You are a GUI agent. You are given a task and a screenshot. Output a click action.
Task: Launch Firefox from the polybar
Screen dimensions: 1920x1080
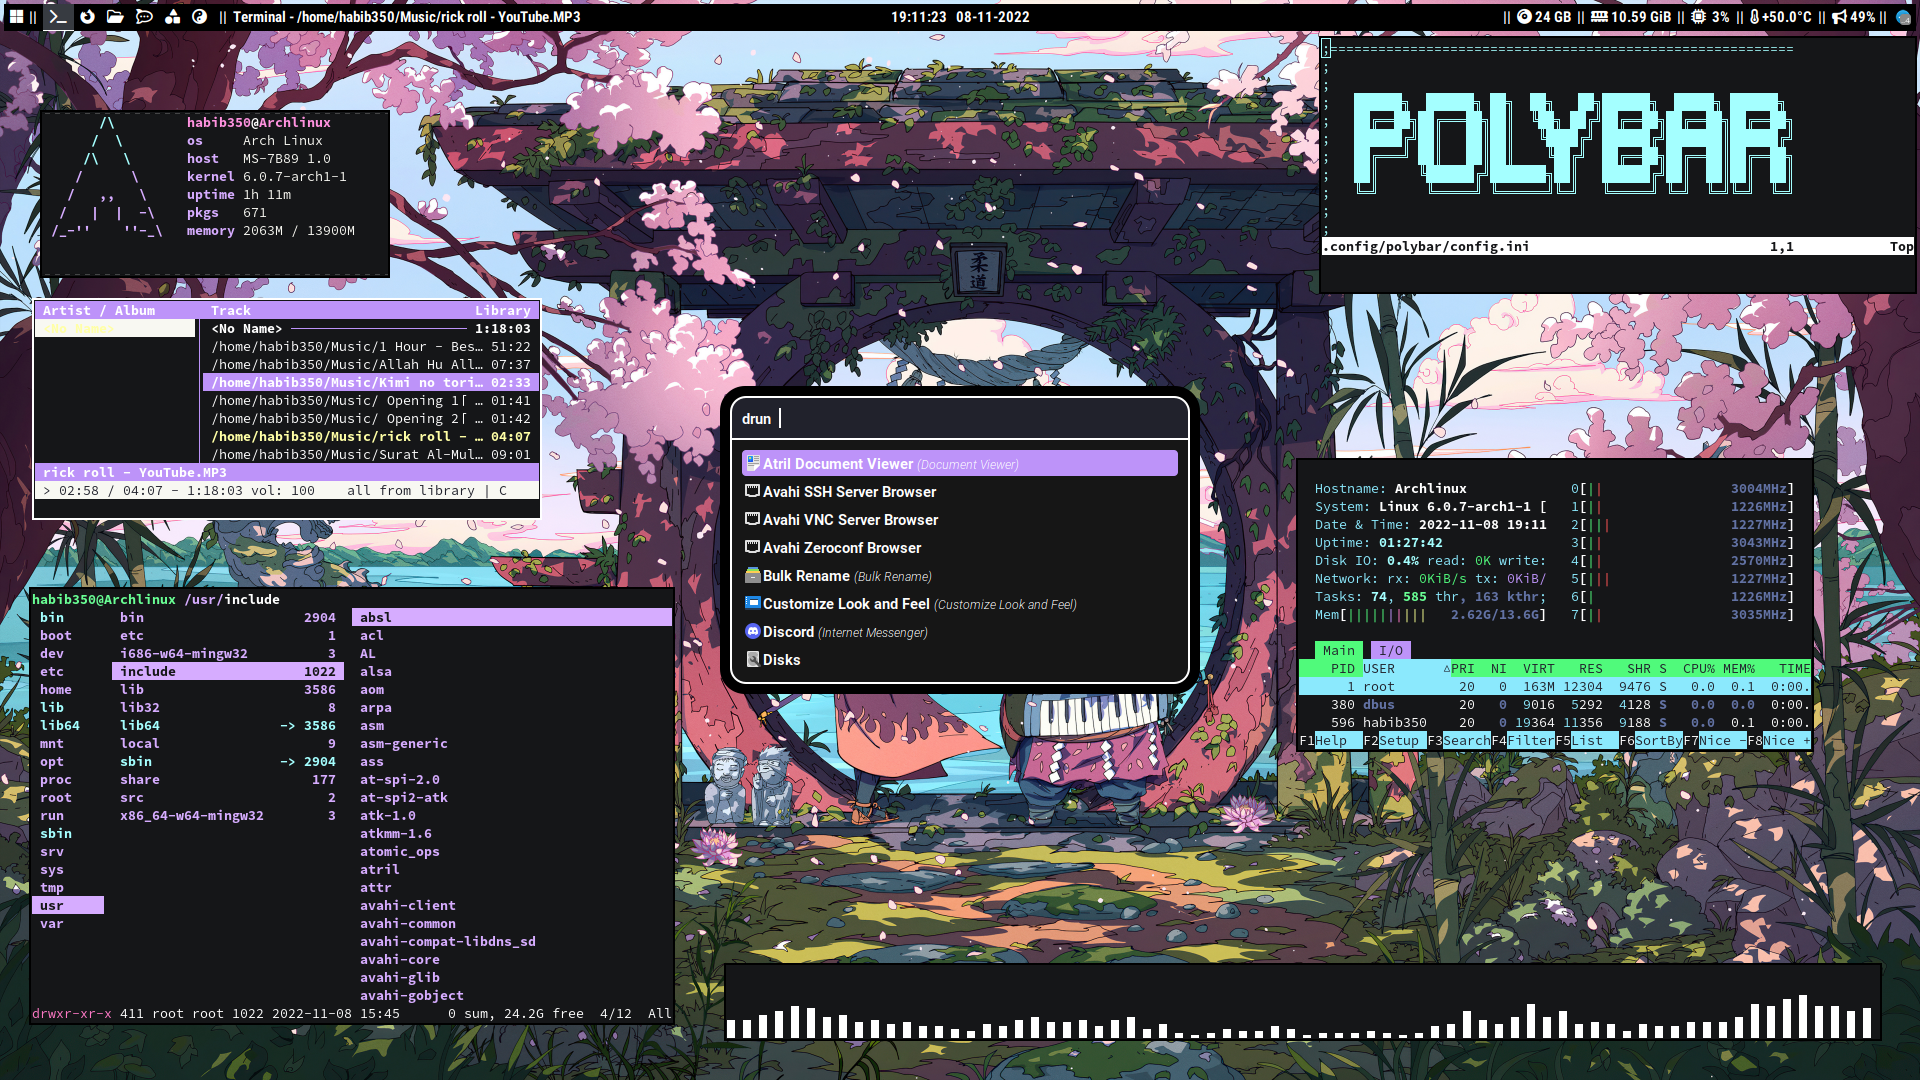87,17
